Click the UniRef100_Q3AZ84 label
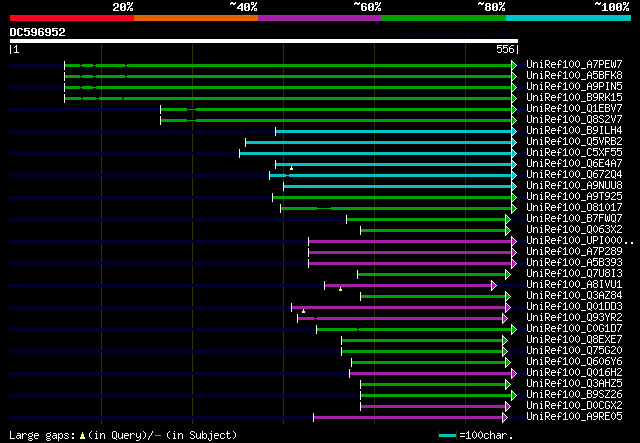This screenshot has width=640, height=443. click(574, 296)
